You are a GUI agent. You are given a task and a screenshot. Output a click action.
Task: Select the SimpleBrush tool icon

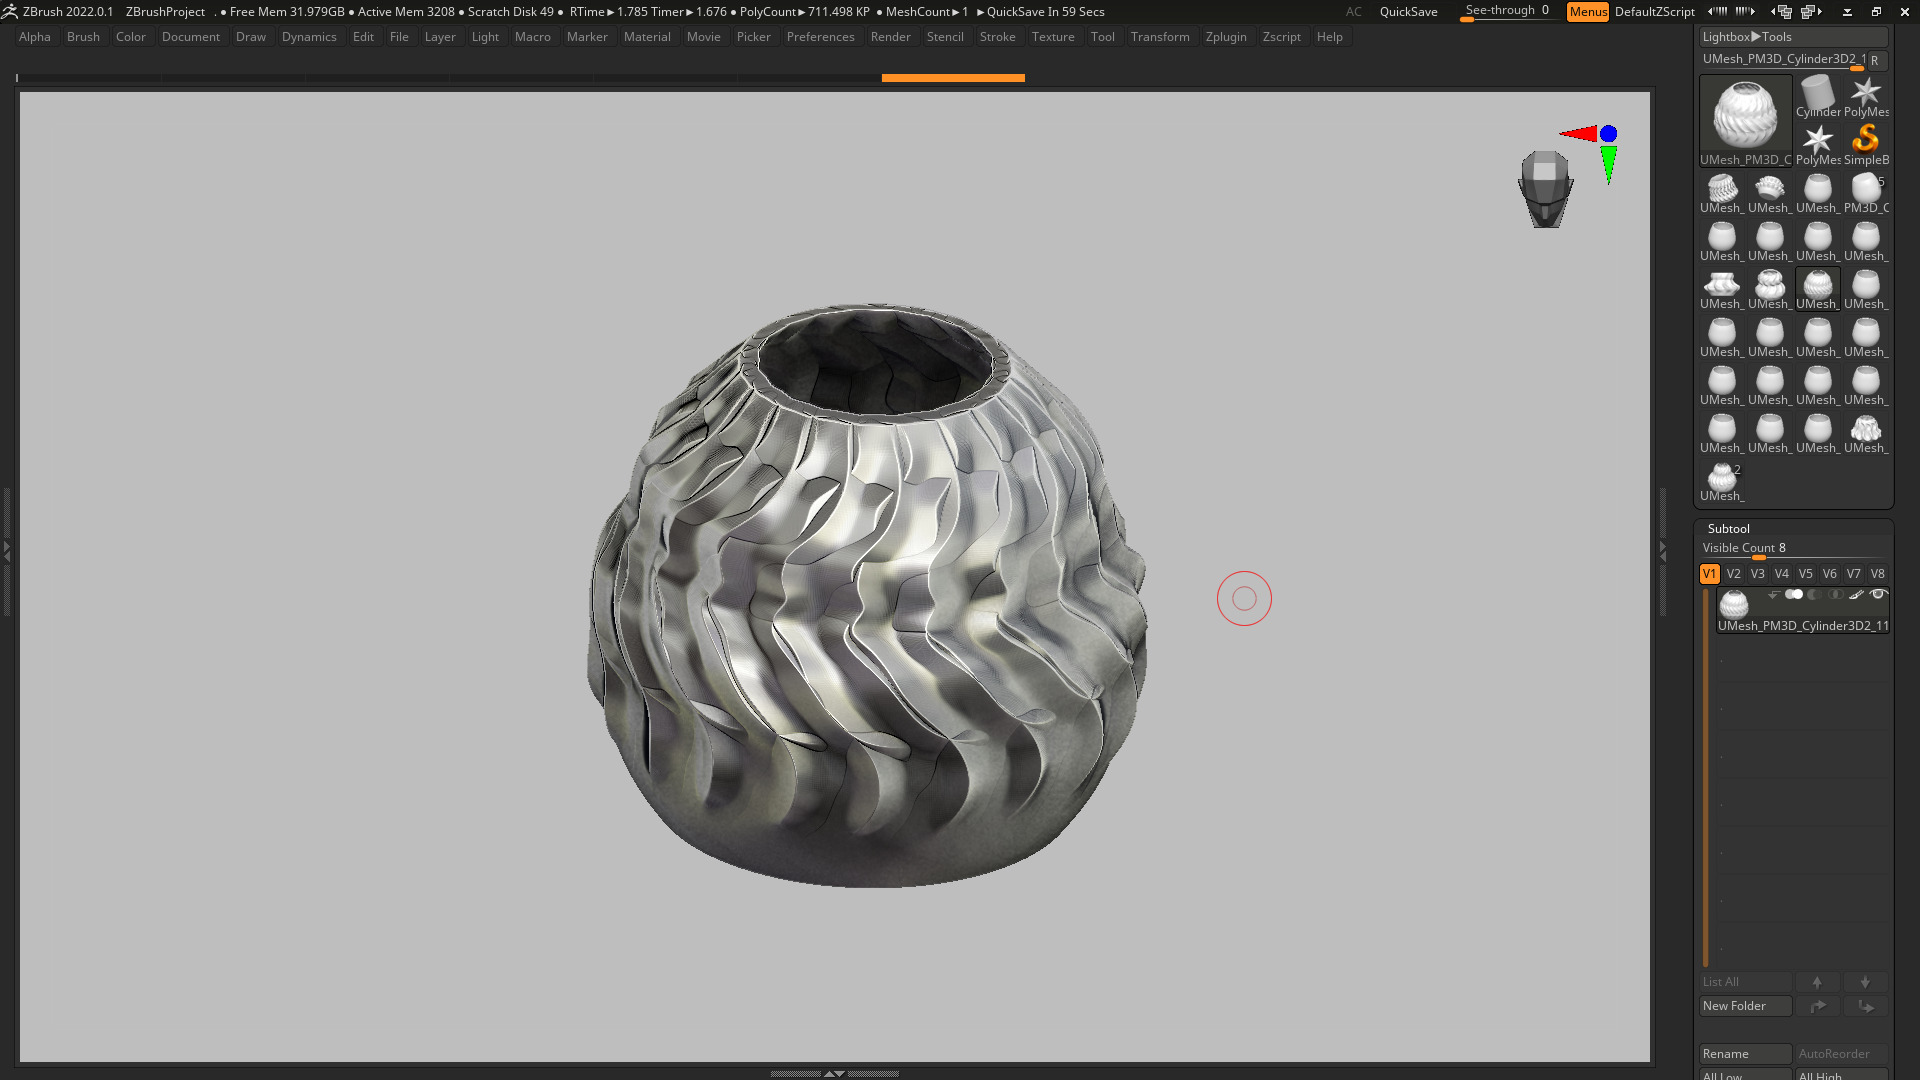coord(1866,145)
